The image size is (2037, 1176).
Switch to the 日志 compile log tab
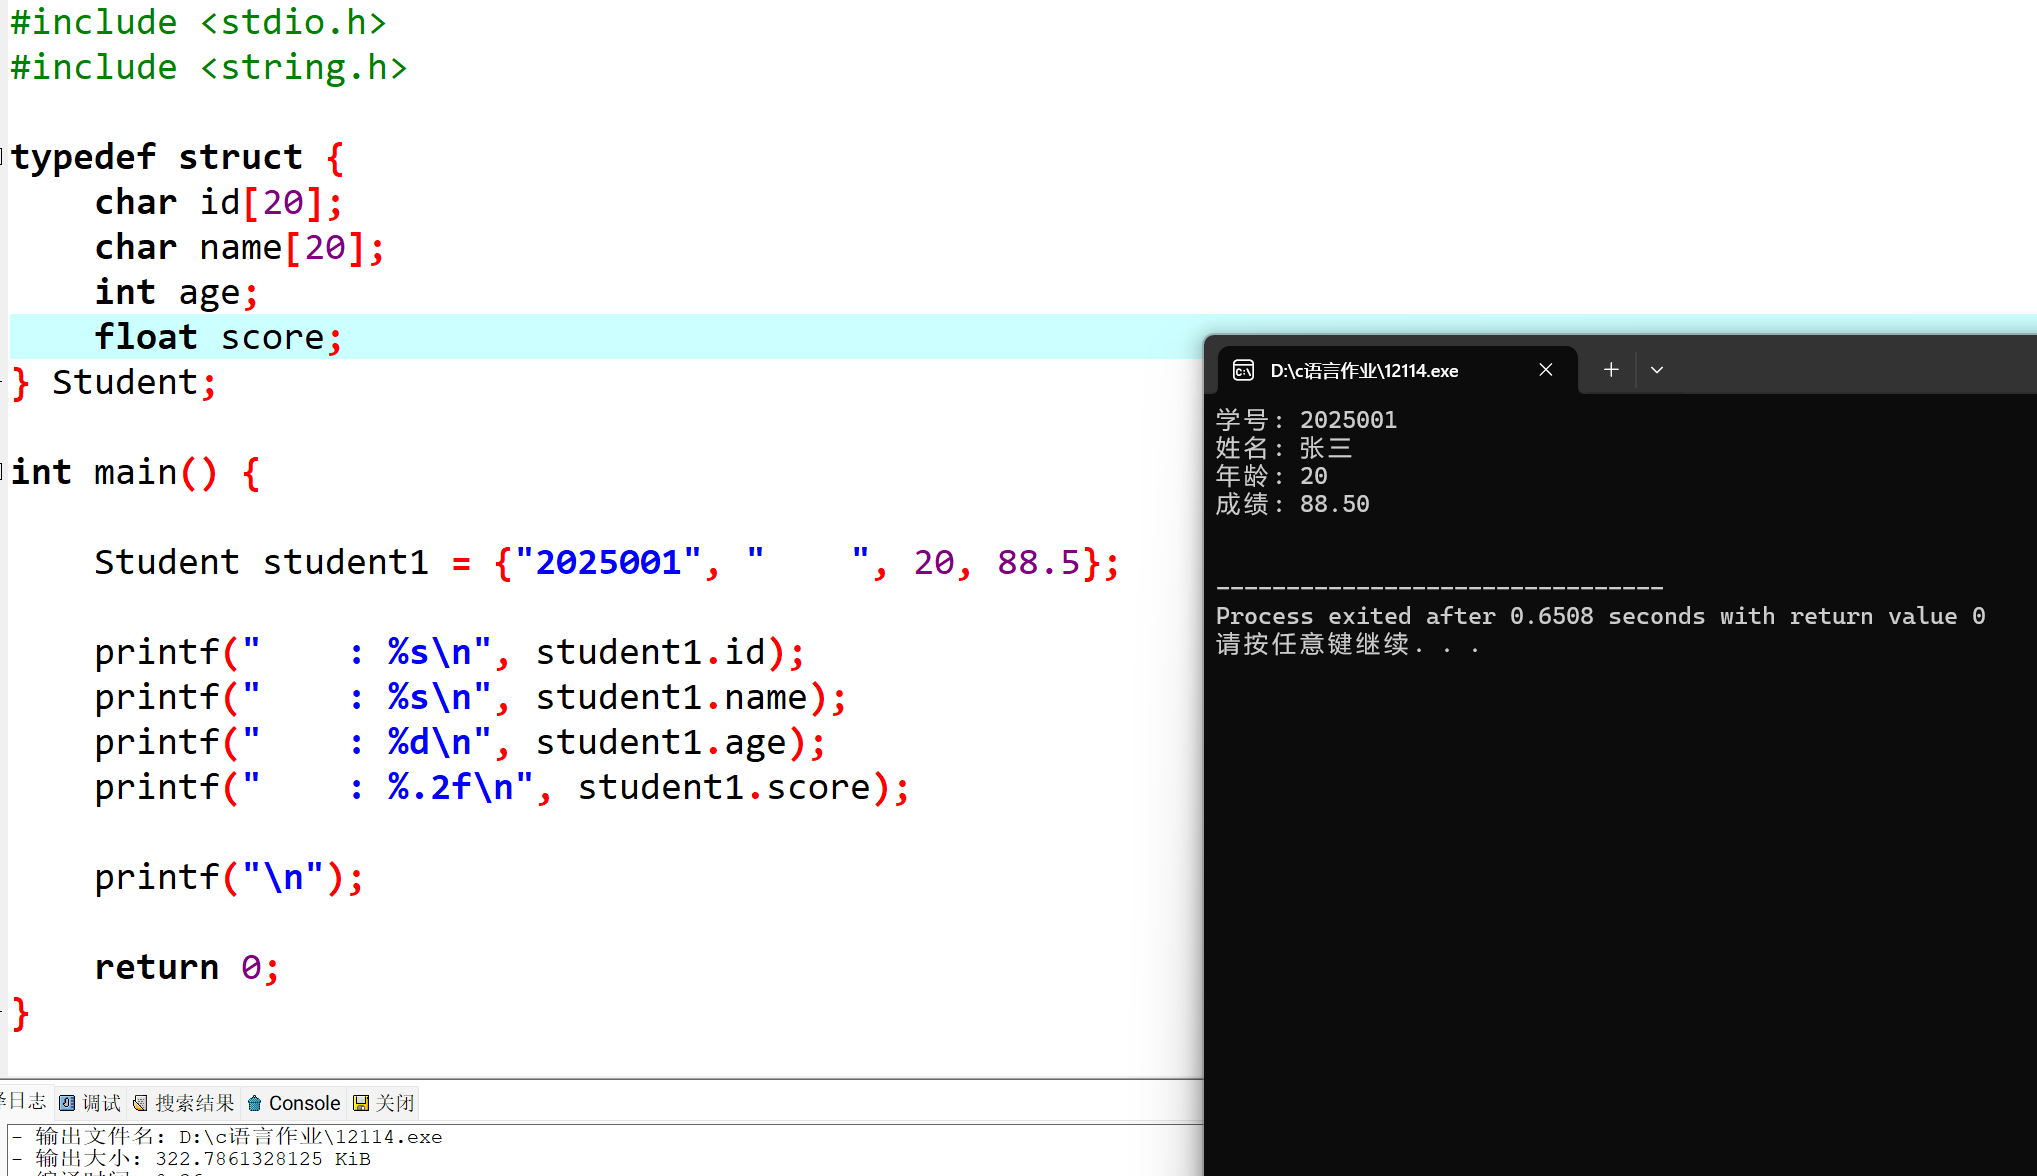(24, 1102)
